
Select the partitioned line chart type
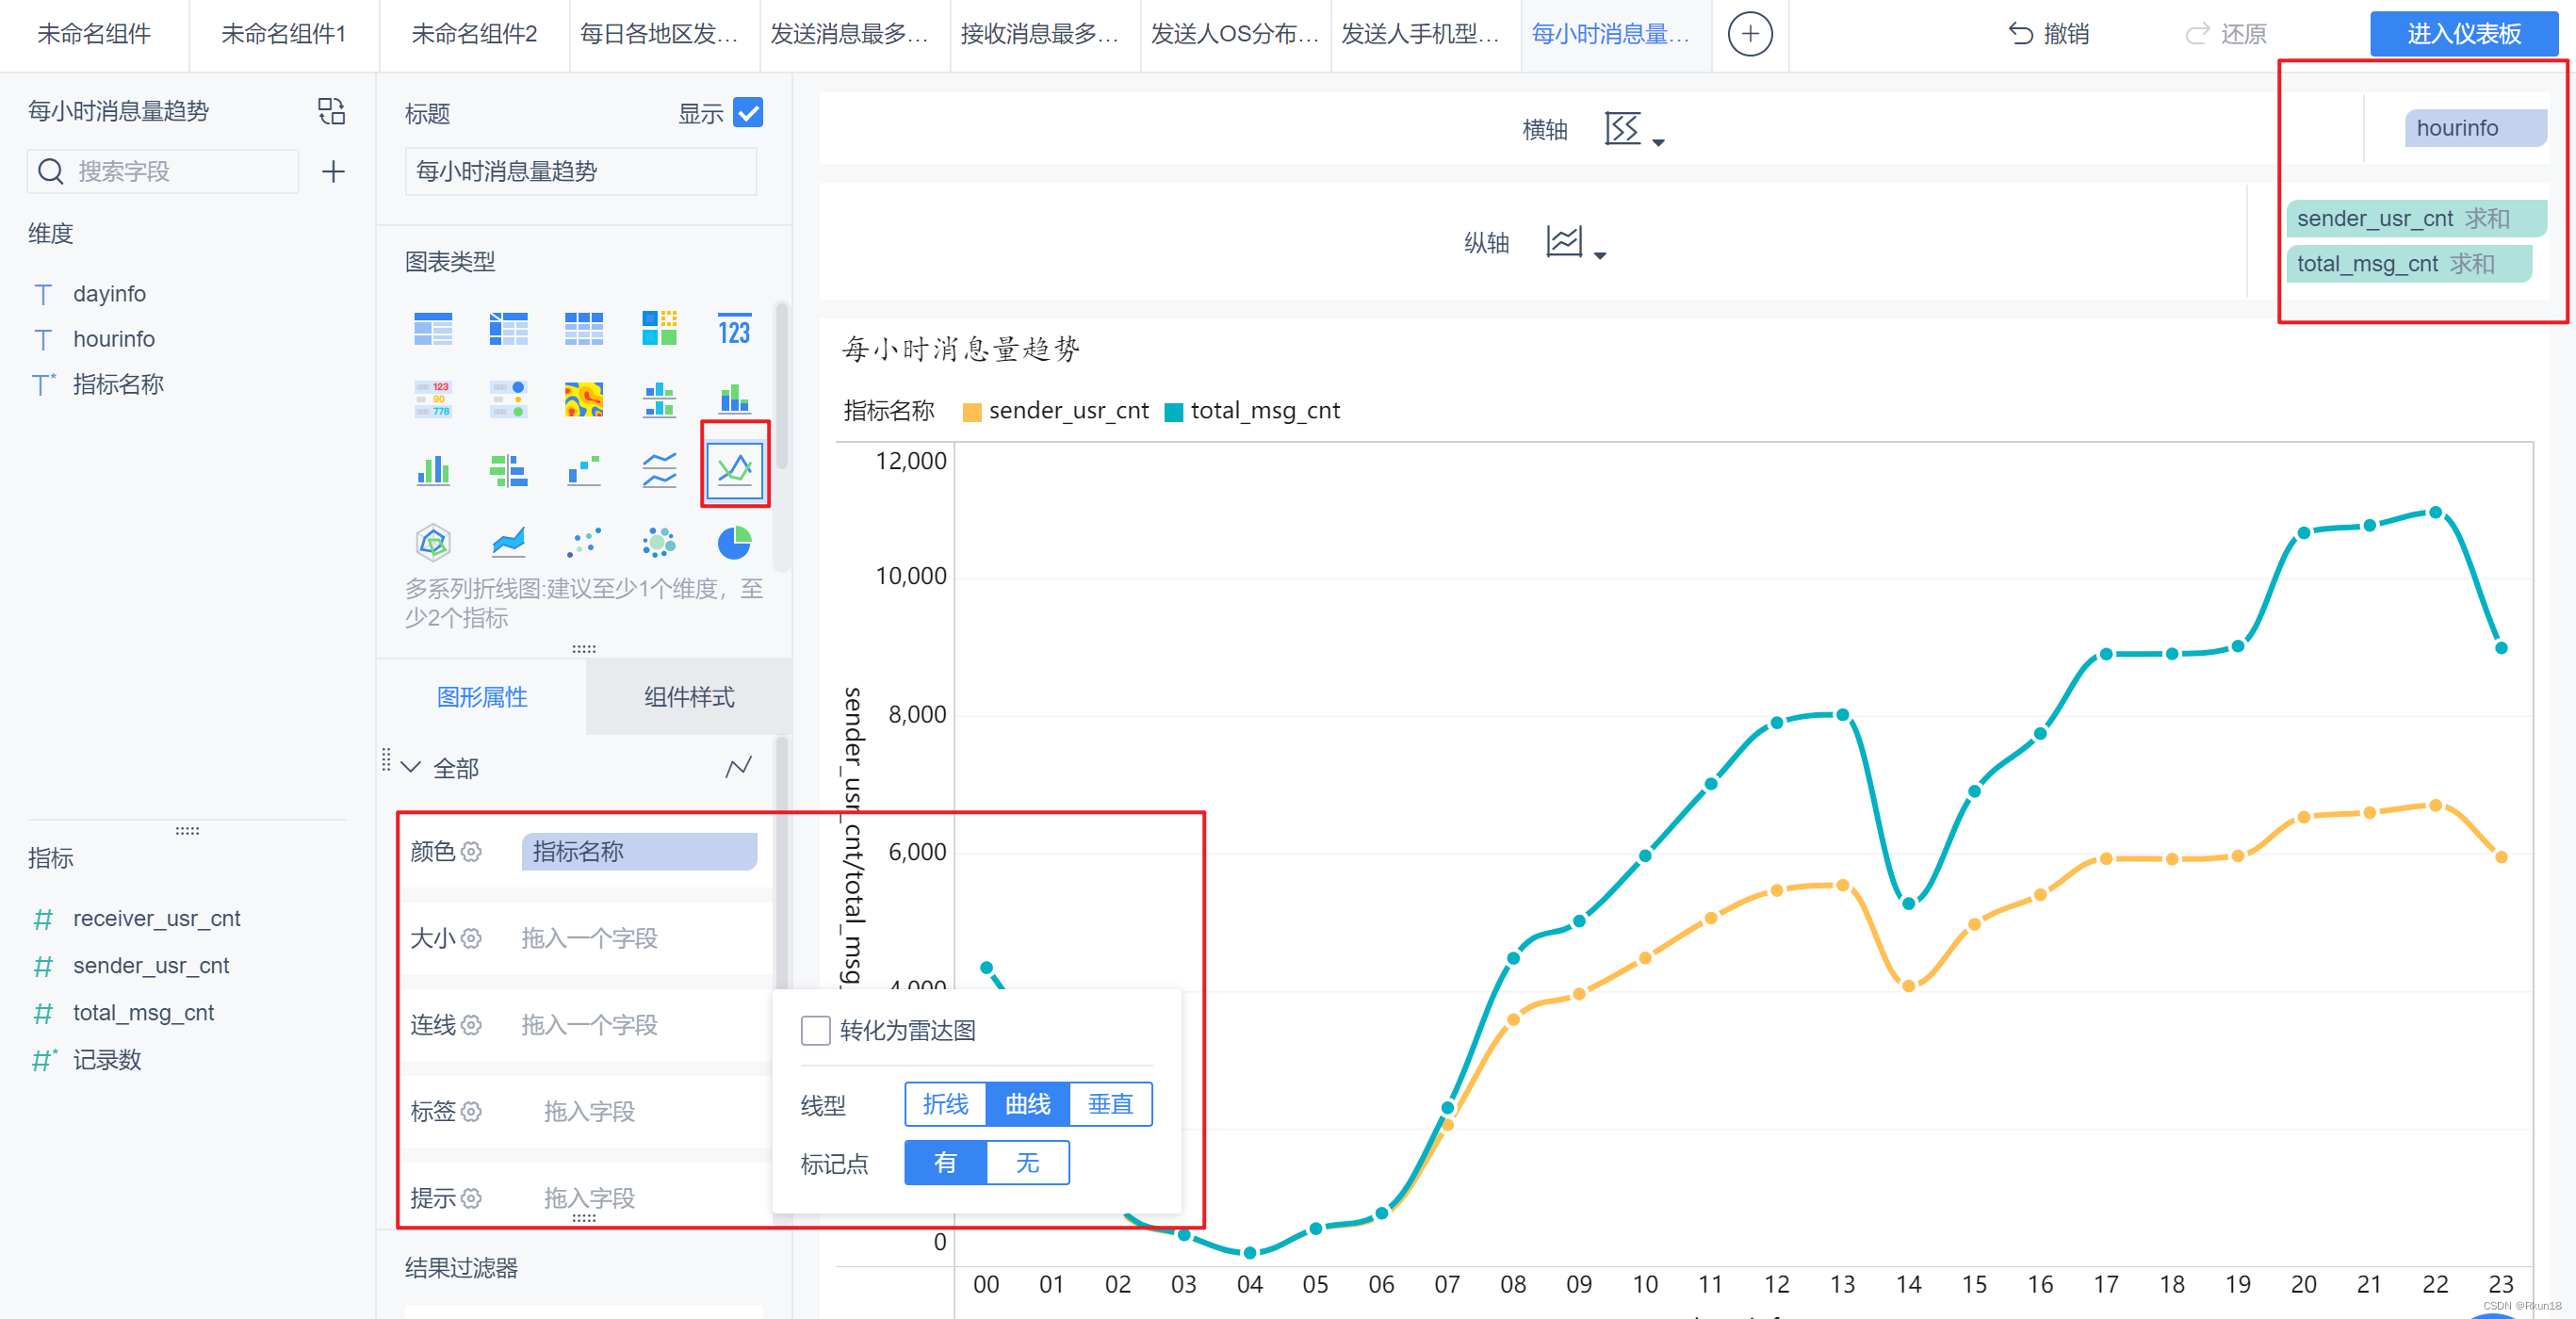[x=659, y=469]
